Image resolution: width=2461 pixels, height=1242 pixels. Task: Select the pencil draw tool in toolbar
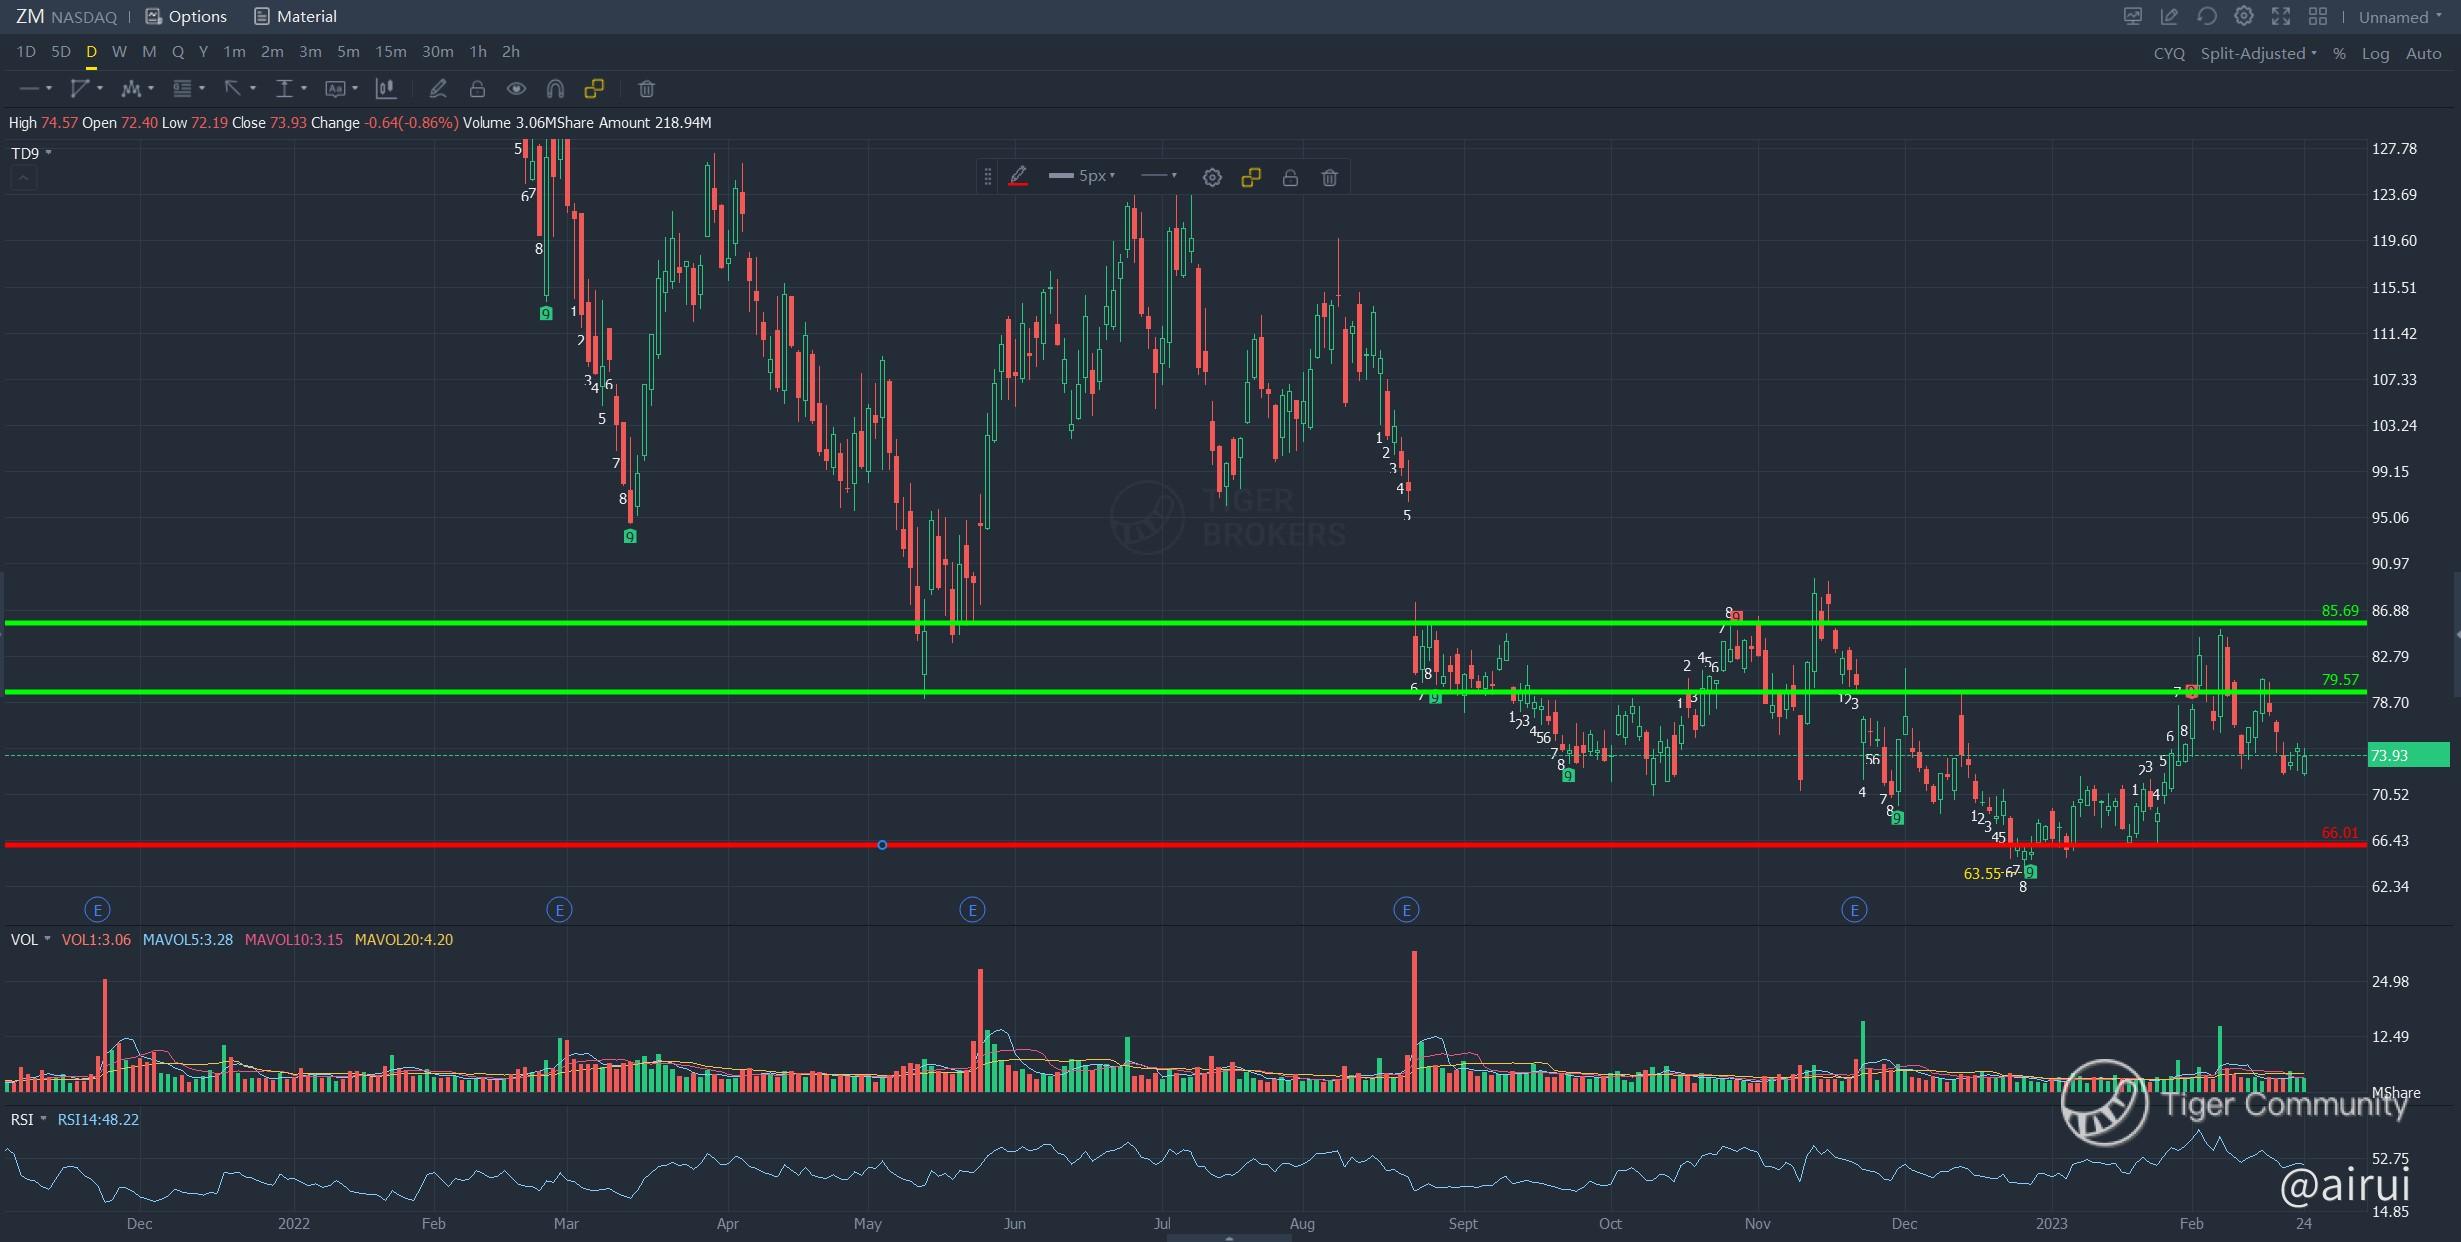(437, 89)
